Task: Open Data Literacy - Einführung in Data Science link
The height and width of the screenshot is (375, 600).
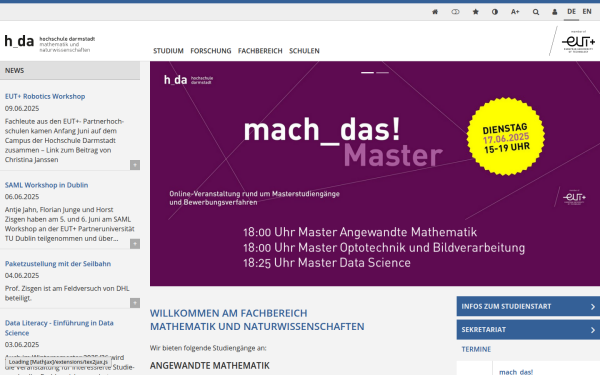Action: (x=59, y=328)
